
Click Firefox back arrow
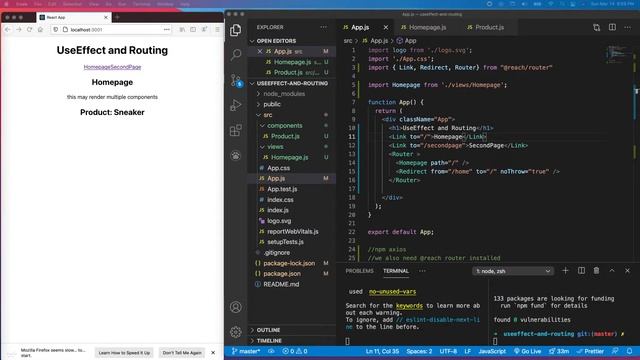(x=8, y=29)
